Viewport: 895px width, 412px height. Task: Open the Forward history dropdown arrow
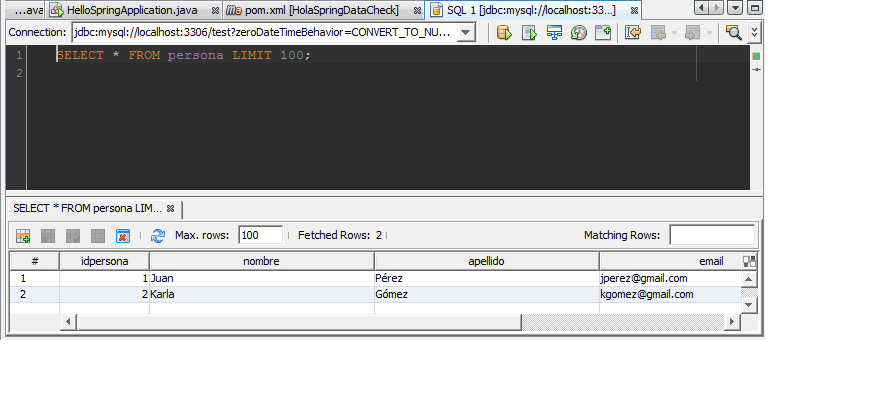(x=709, y=33)
